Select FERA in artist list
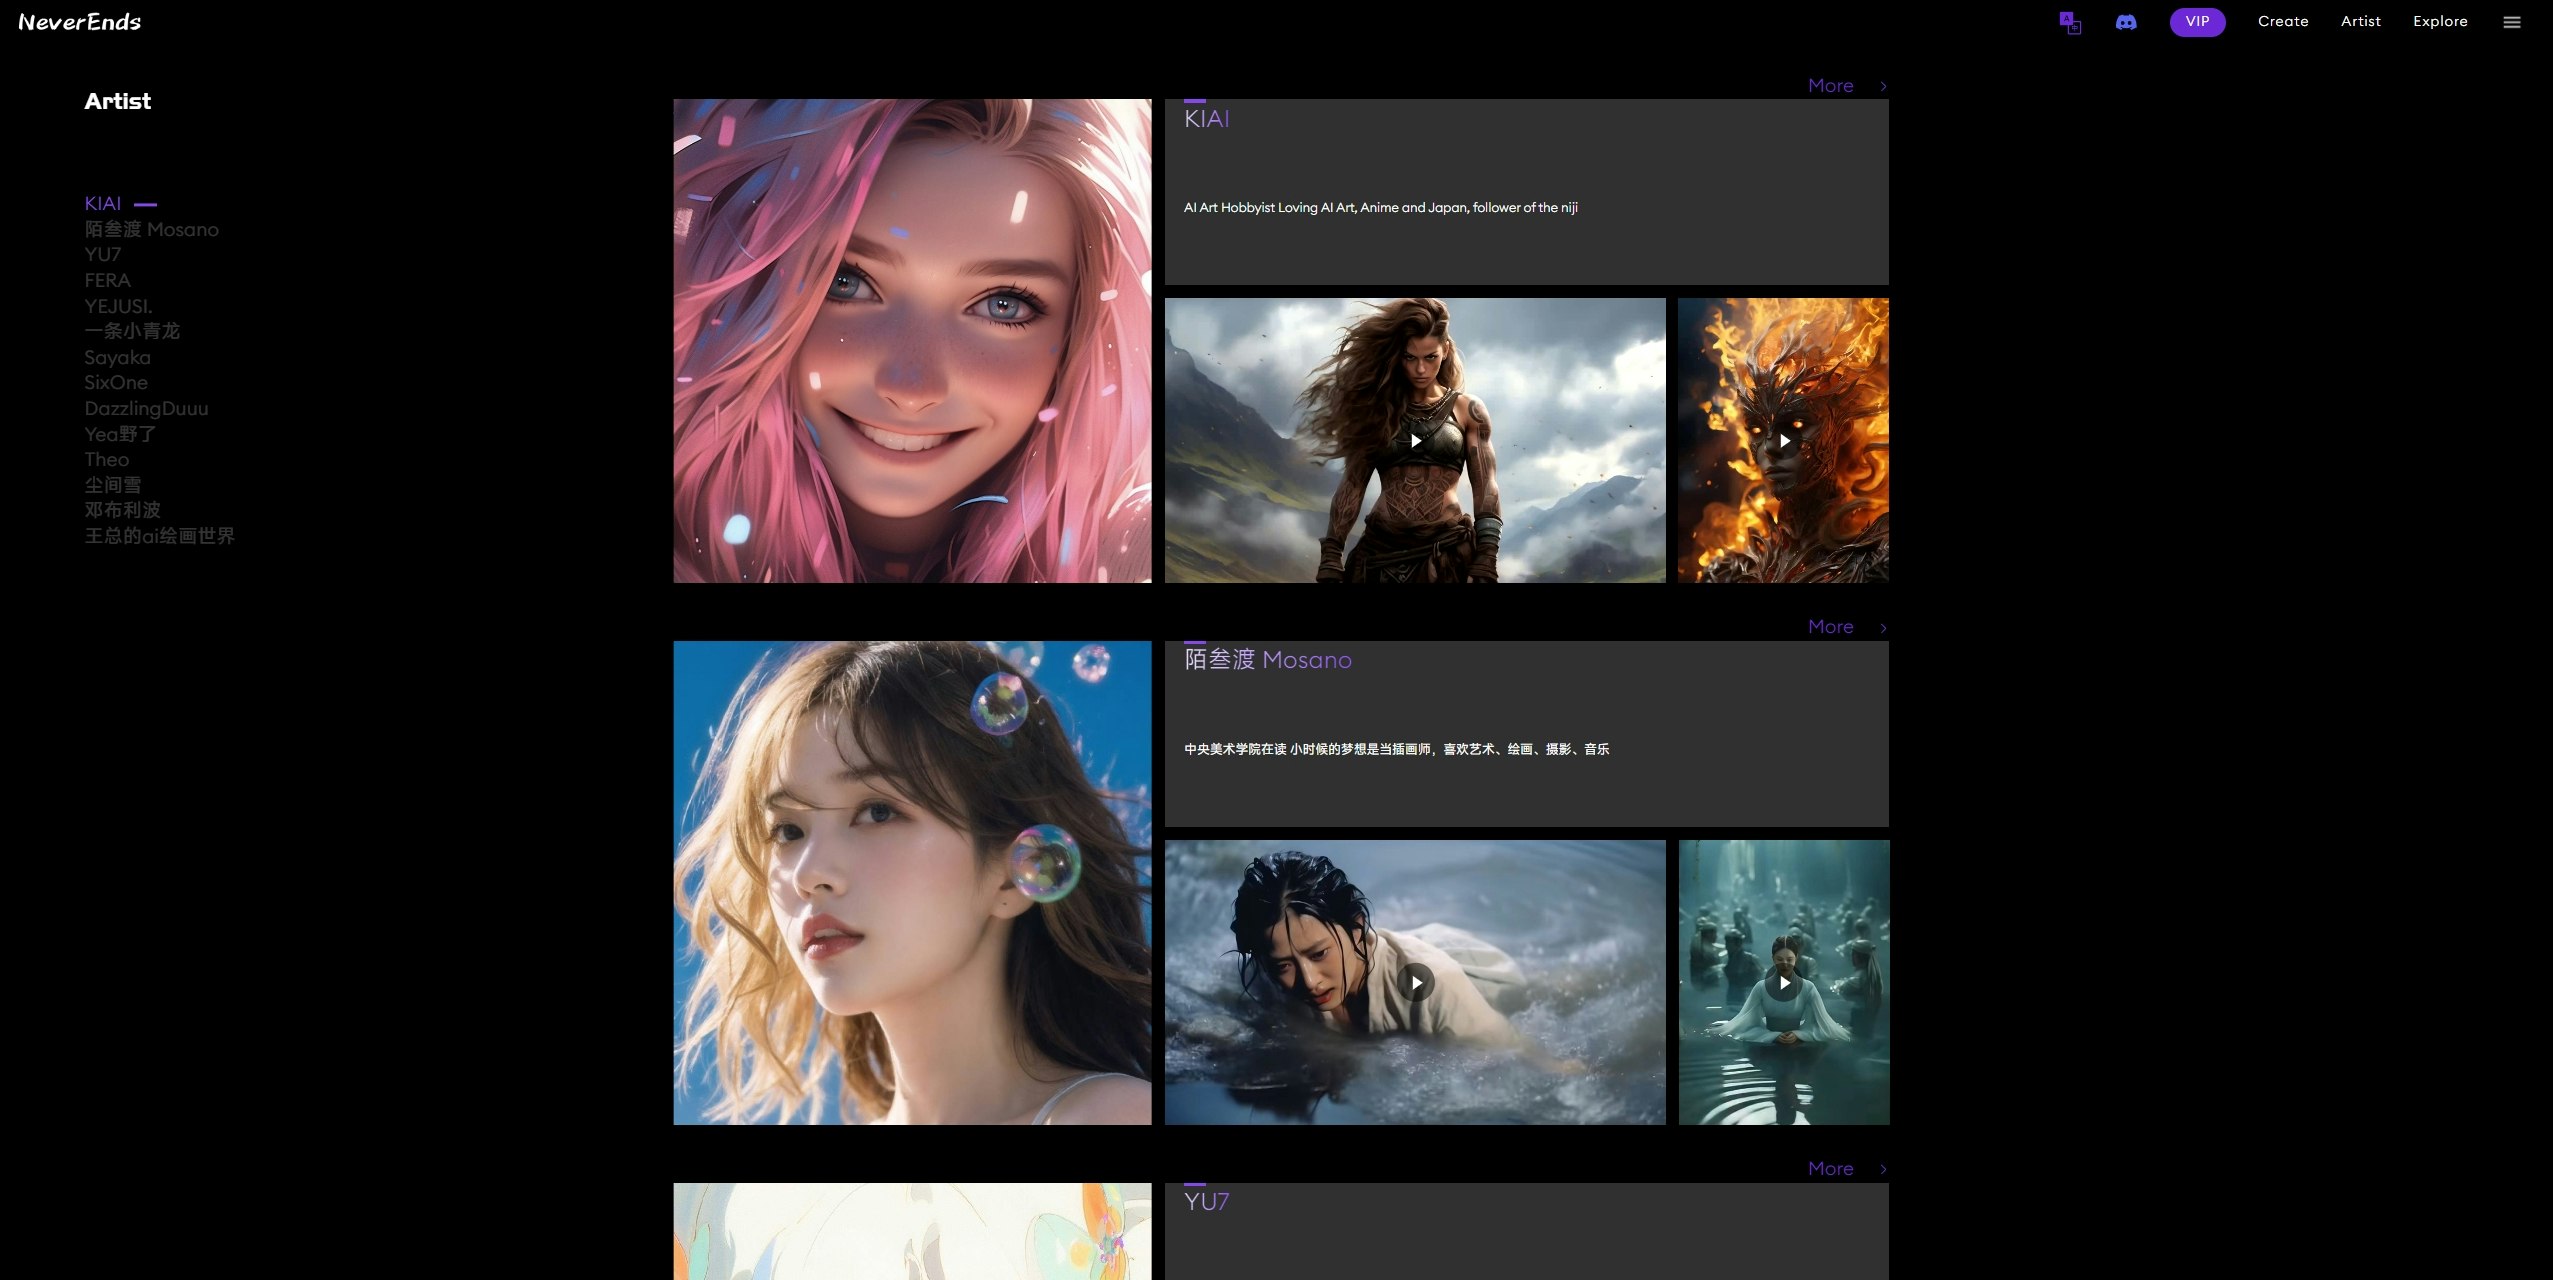 point(107,281)
